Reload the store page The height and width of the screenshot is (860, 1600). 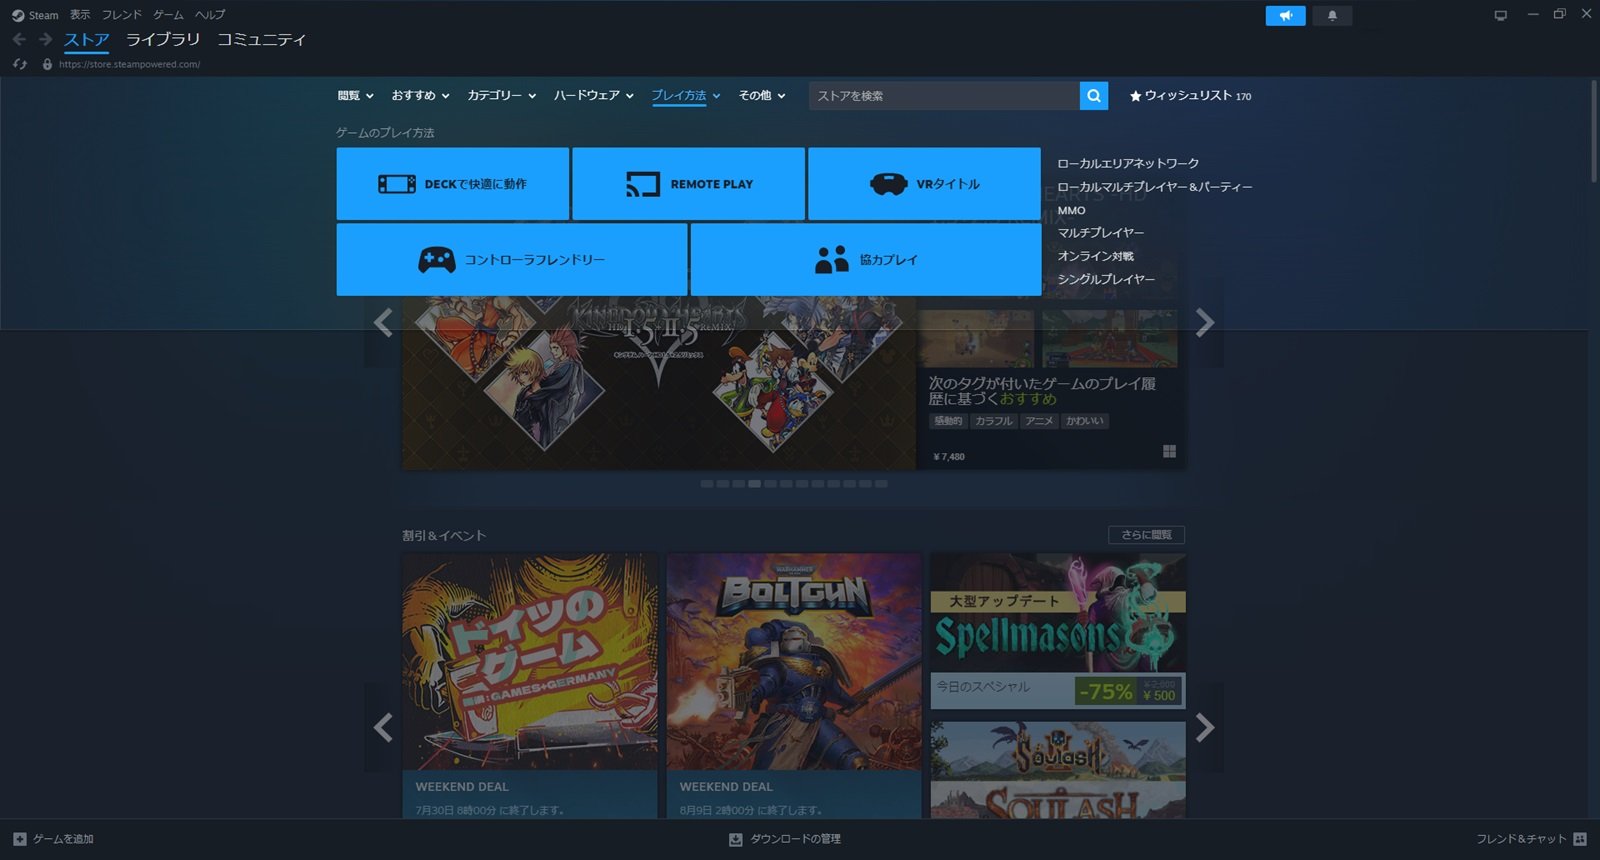[x=19, y=64]
